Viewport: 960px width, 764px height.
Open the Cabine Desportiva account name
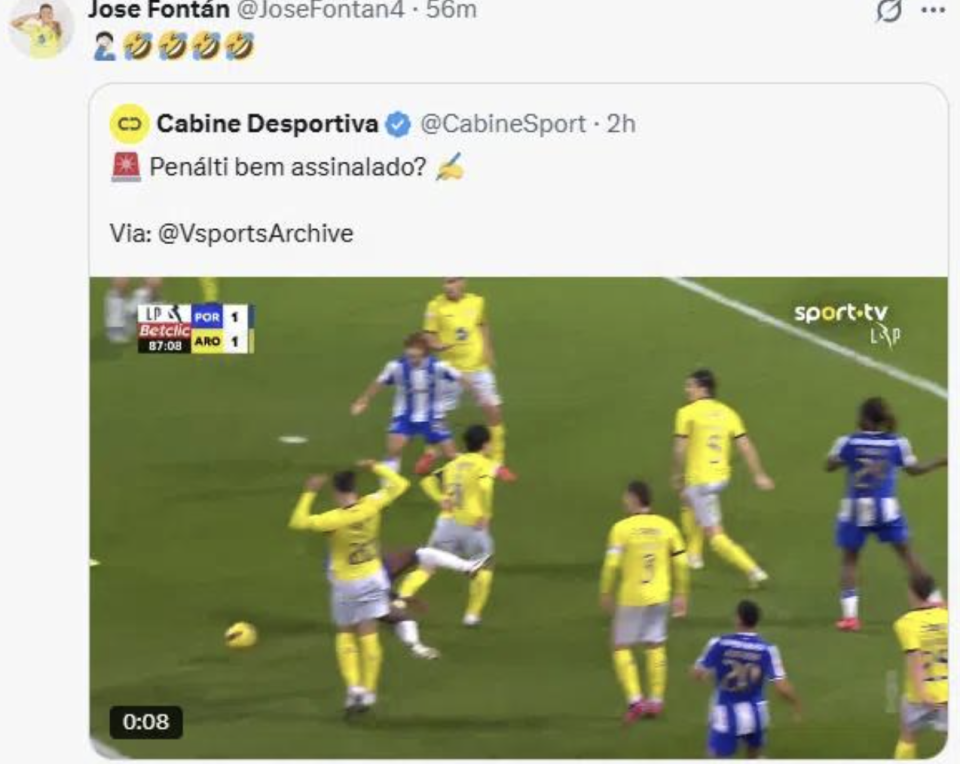click(x=267, y=124)
